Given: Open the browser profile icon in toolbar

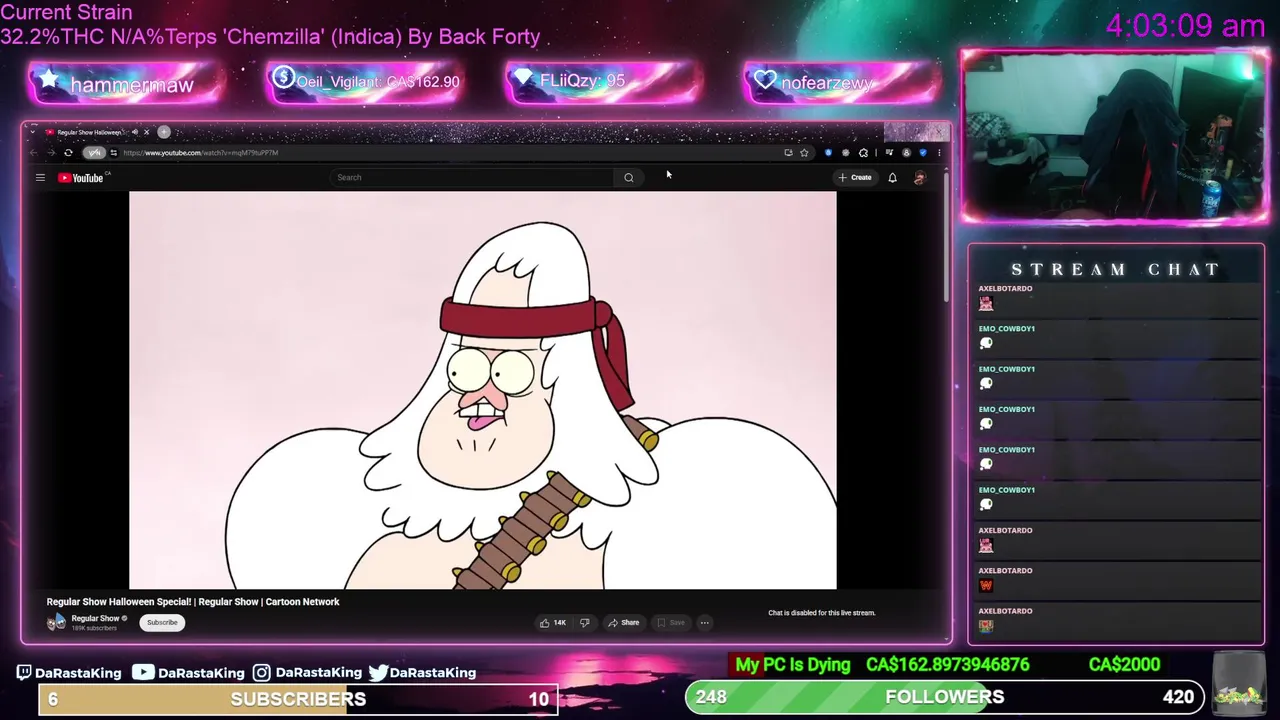Looking at the screenshot, I should [x=906, y=153].
